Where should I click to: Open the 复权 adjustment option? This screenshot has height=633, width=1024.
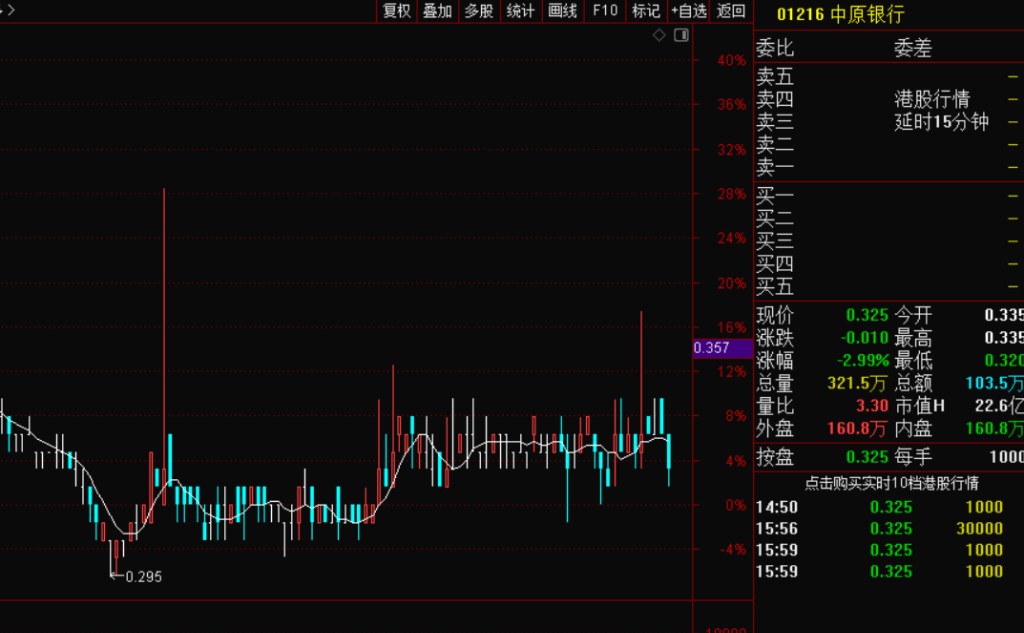click(396, 10)
